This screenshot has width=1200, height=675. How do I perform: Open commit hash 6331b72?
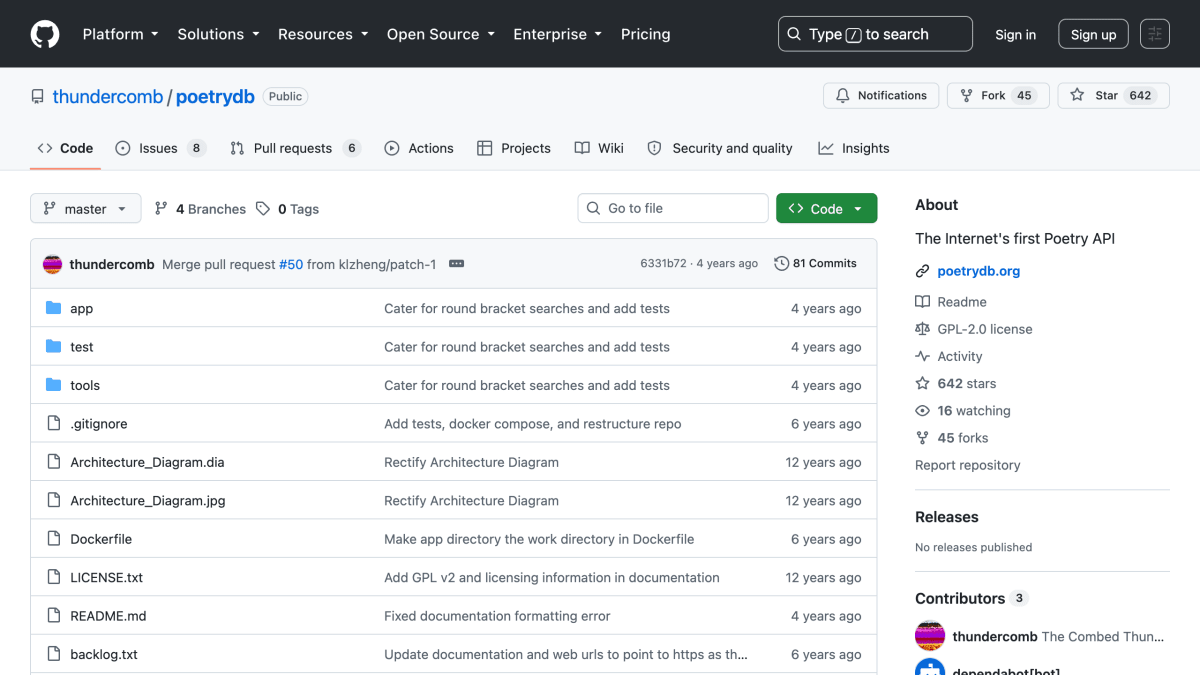coord(664,264)
